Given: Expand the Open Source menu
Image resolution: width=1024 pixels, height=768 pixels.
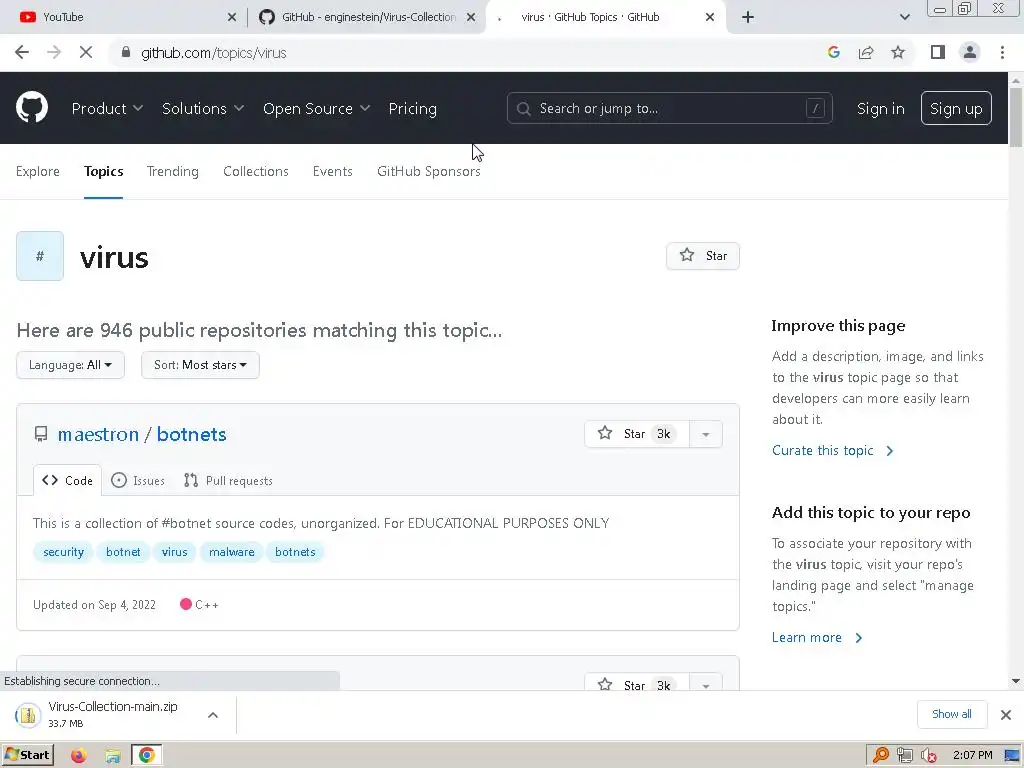Looking at the screenshot, I should tap(317, 108).
